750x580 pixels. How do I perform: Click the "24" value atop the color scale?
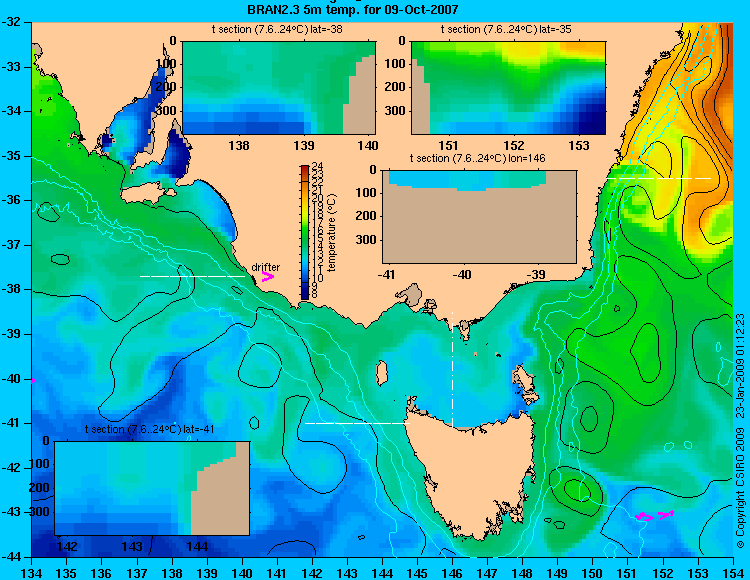[317, 166]
